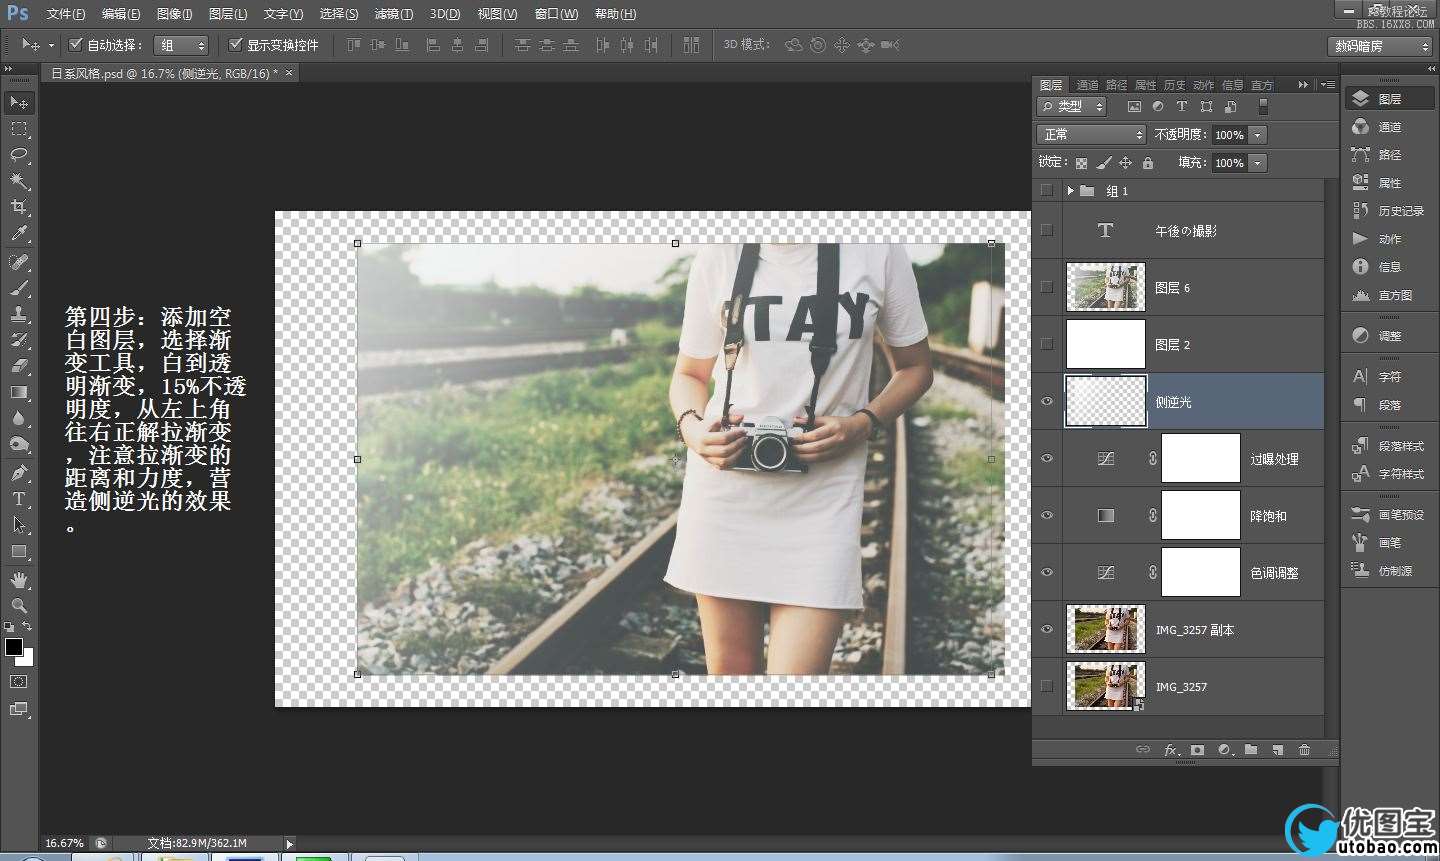Viewport: 1440px width, 861px height.
Task: Open the Layers panel flyout menu
Action: click(1328, 85)
